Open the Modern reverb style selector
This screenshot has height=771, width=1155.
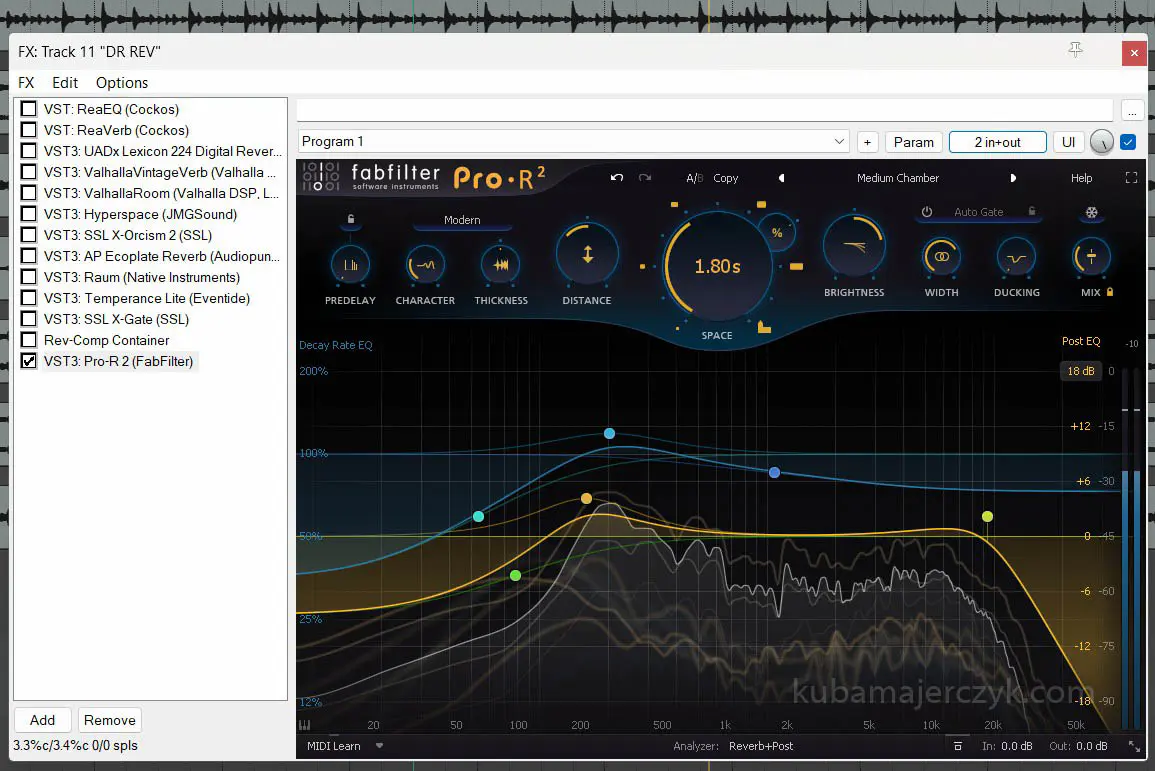462,220
